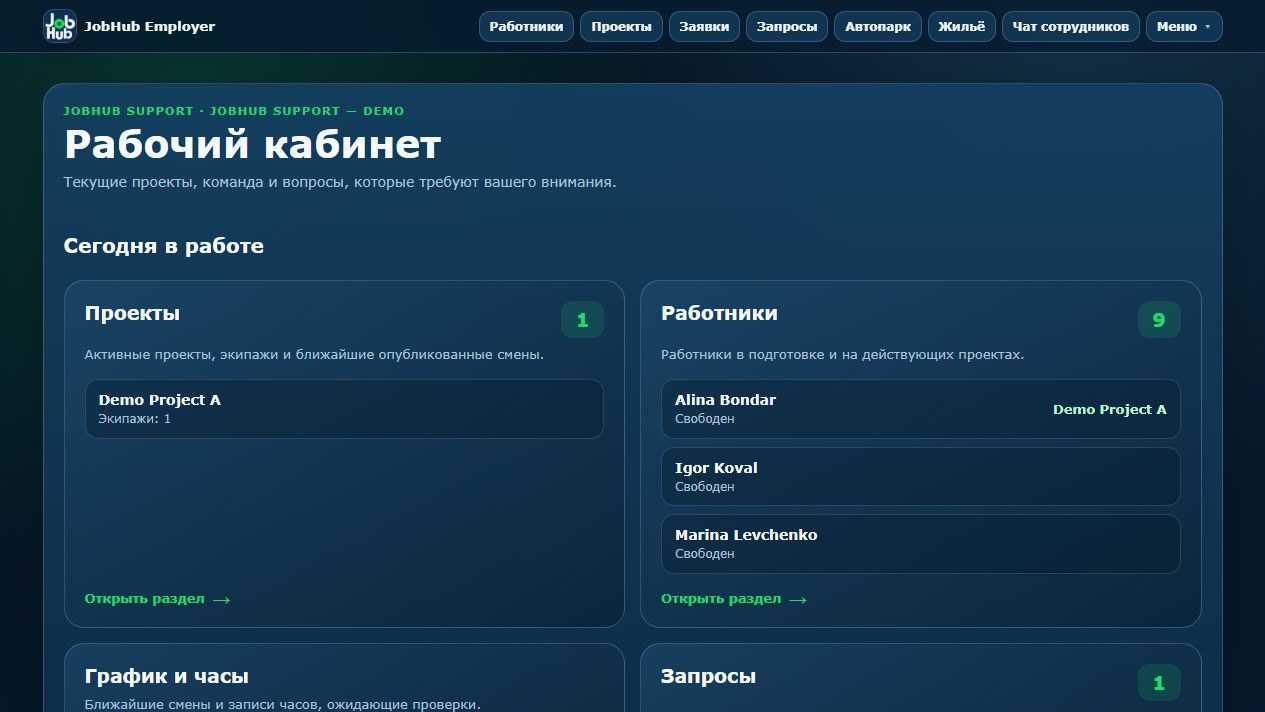Open Alina Bondar worker row

coord(921,409)
